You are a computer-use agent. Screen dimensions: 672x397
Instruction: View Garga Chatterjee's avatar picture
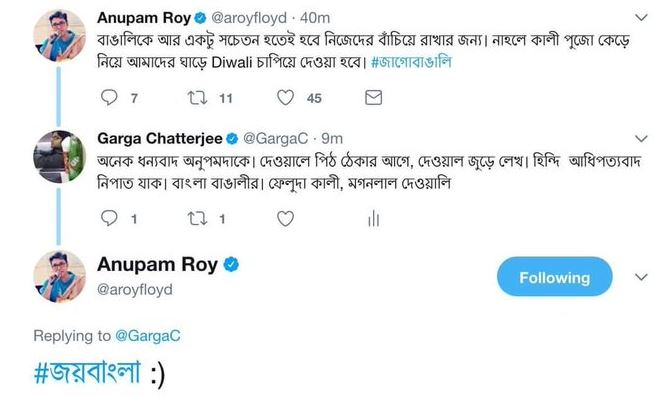(x=59, y=156)
